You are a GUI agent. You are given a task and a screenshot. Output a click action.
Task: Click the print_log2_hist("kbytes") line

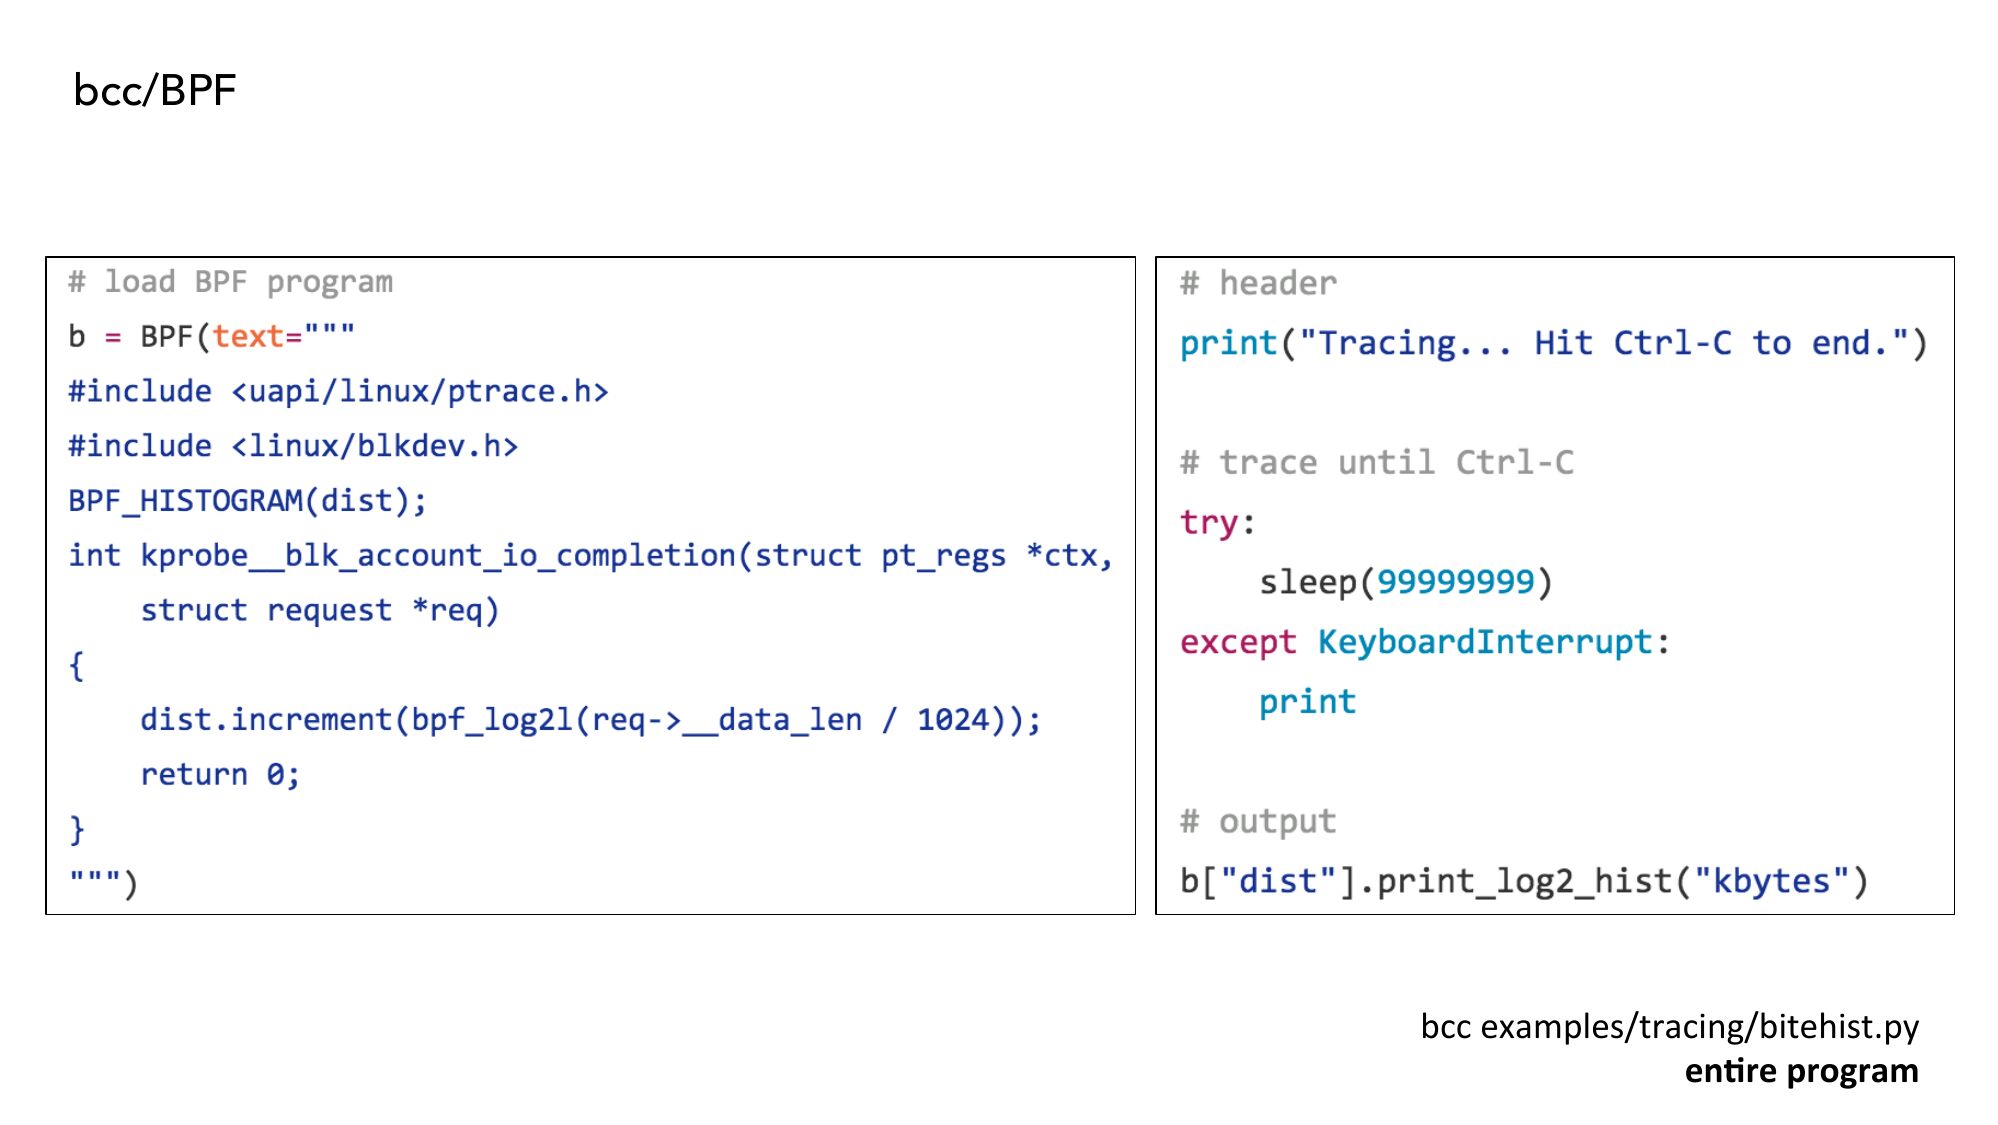(x=1523, y=881)
